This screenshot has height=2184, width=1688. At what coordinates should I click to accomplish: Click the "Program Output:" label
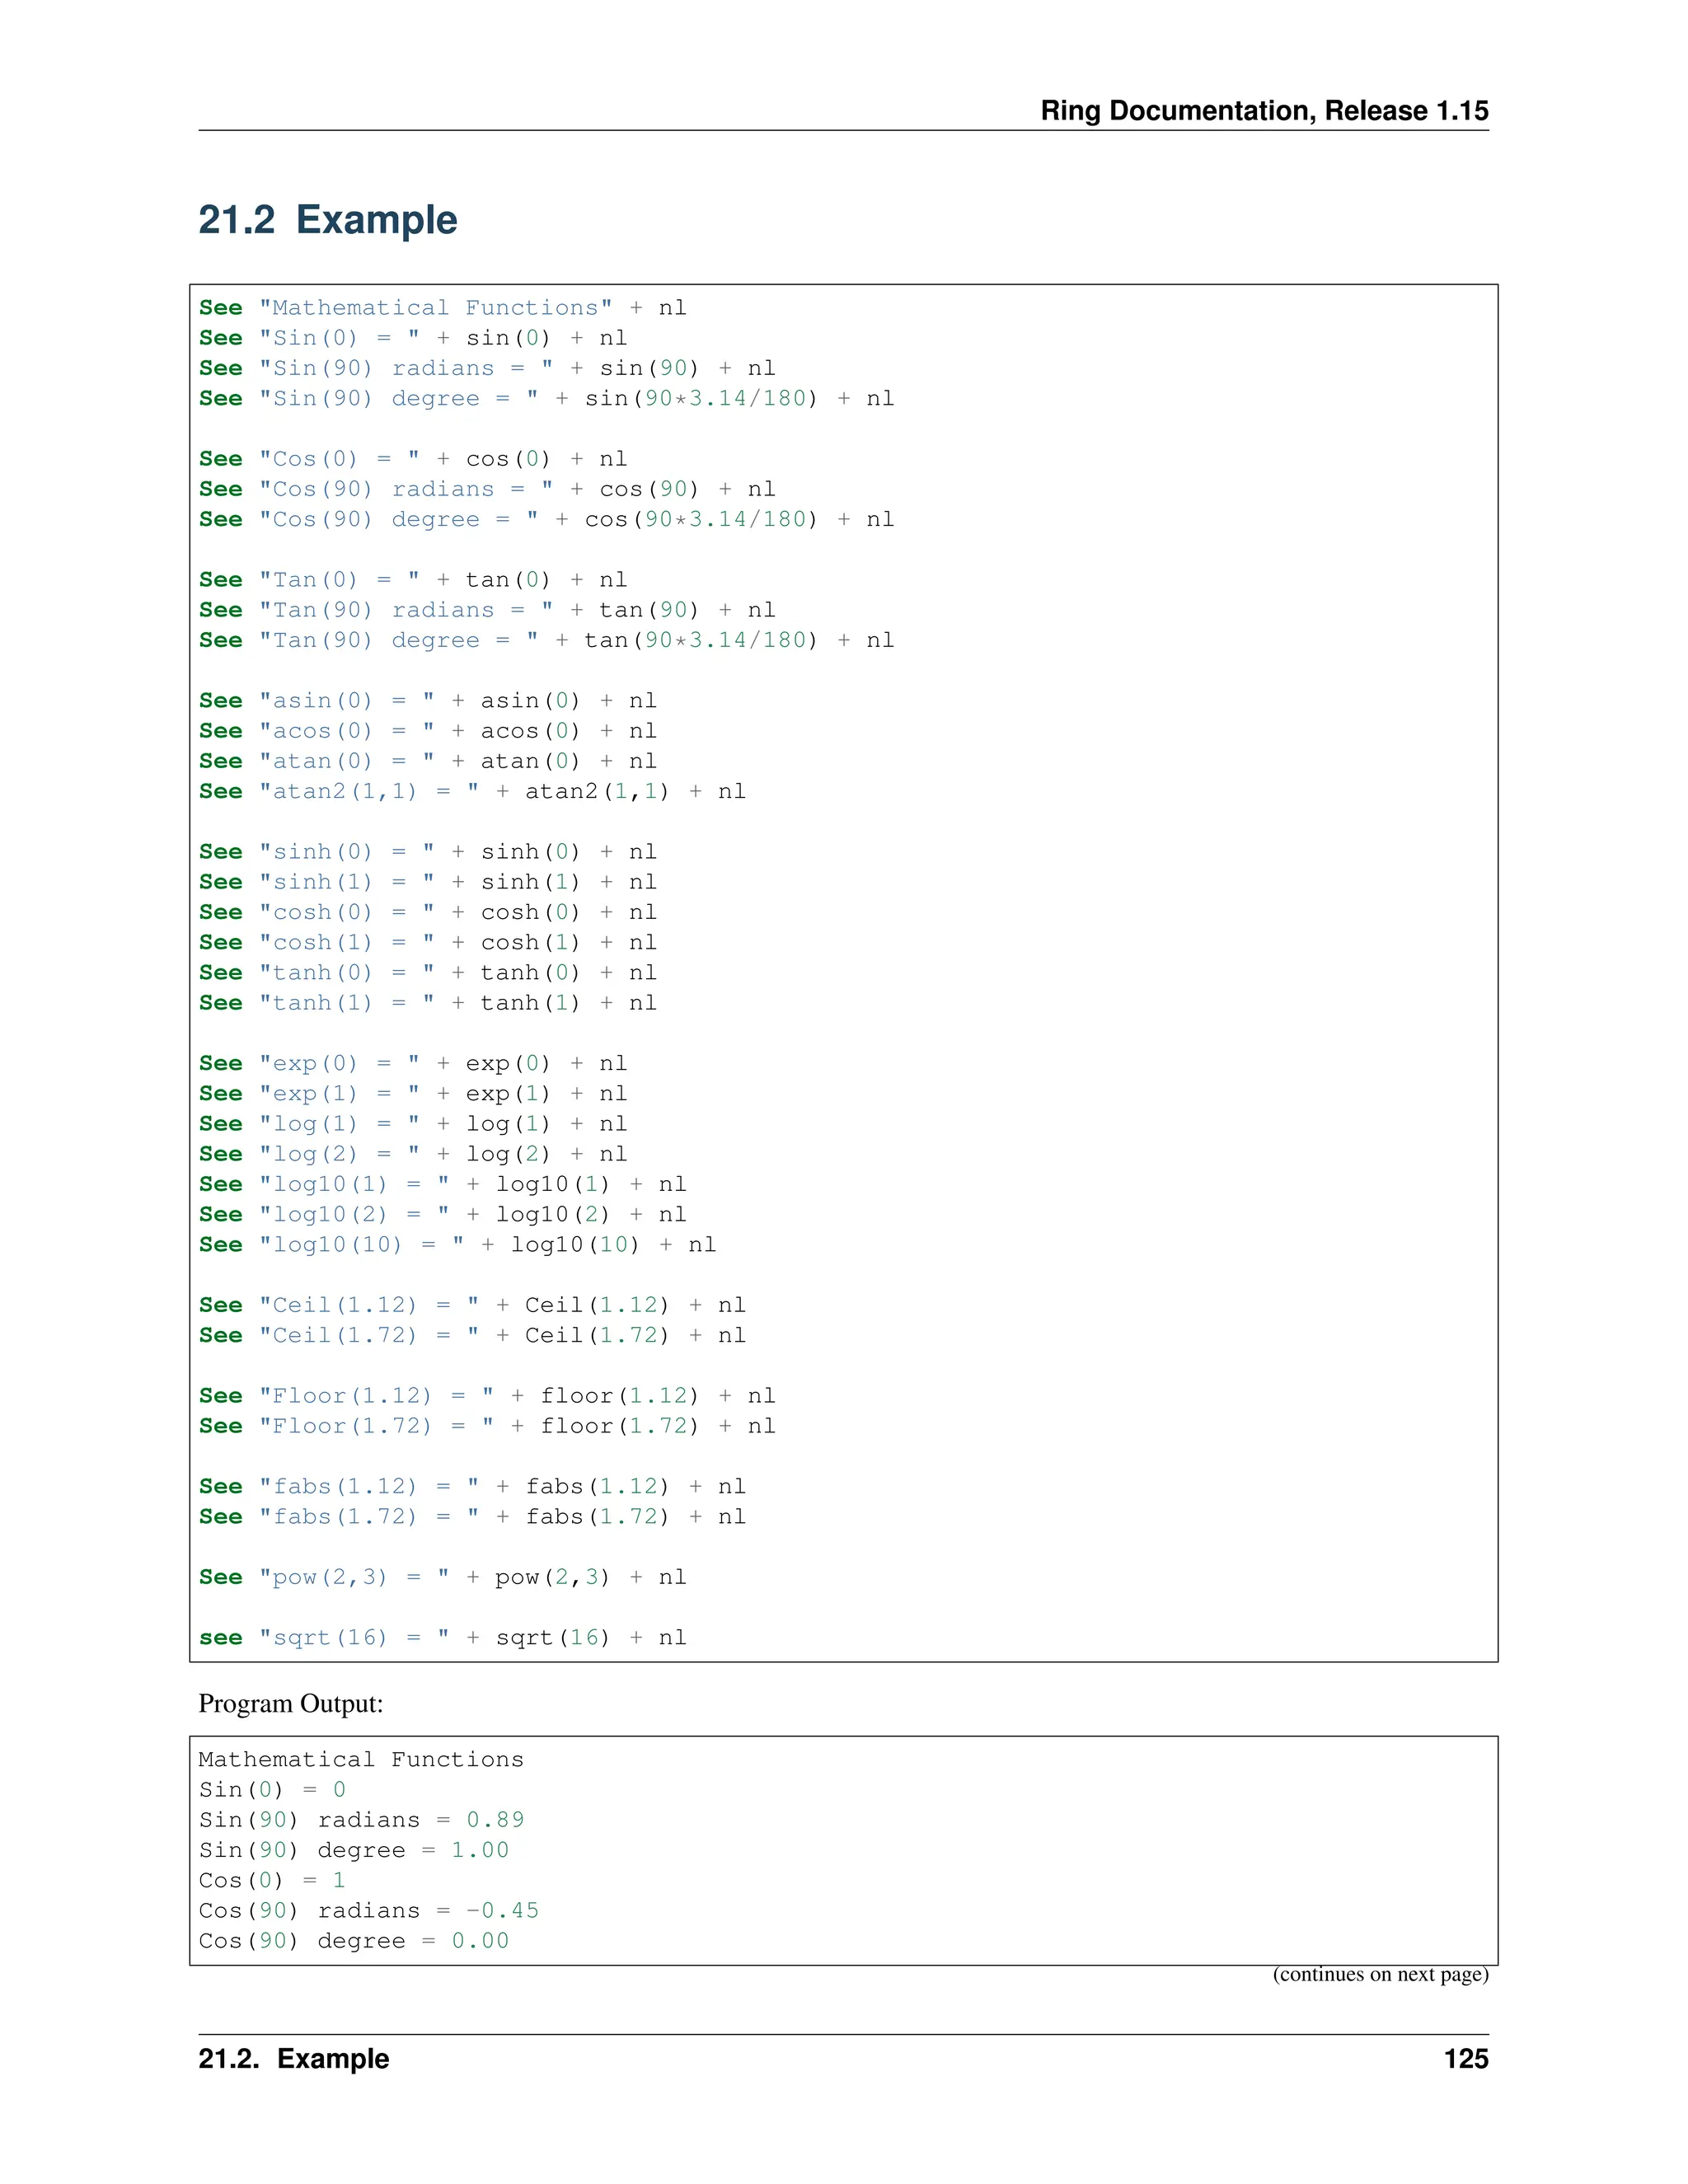coord(290,1703)
